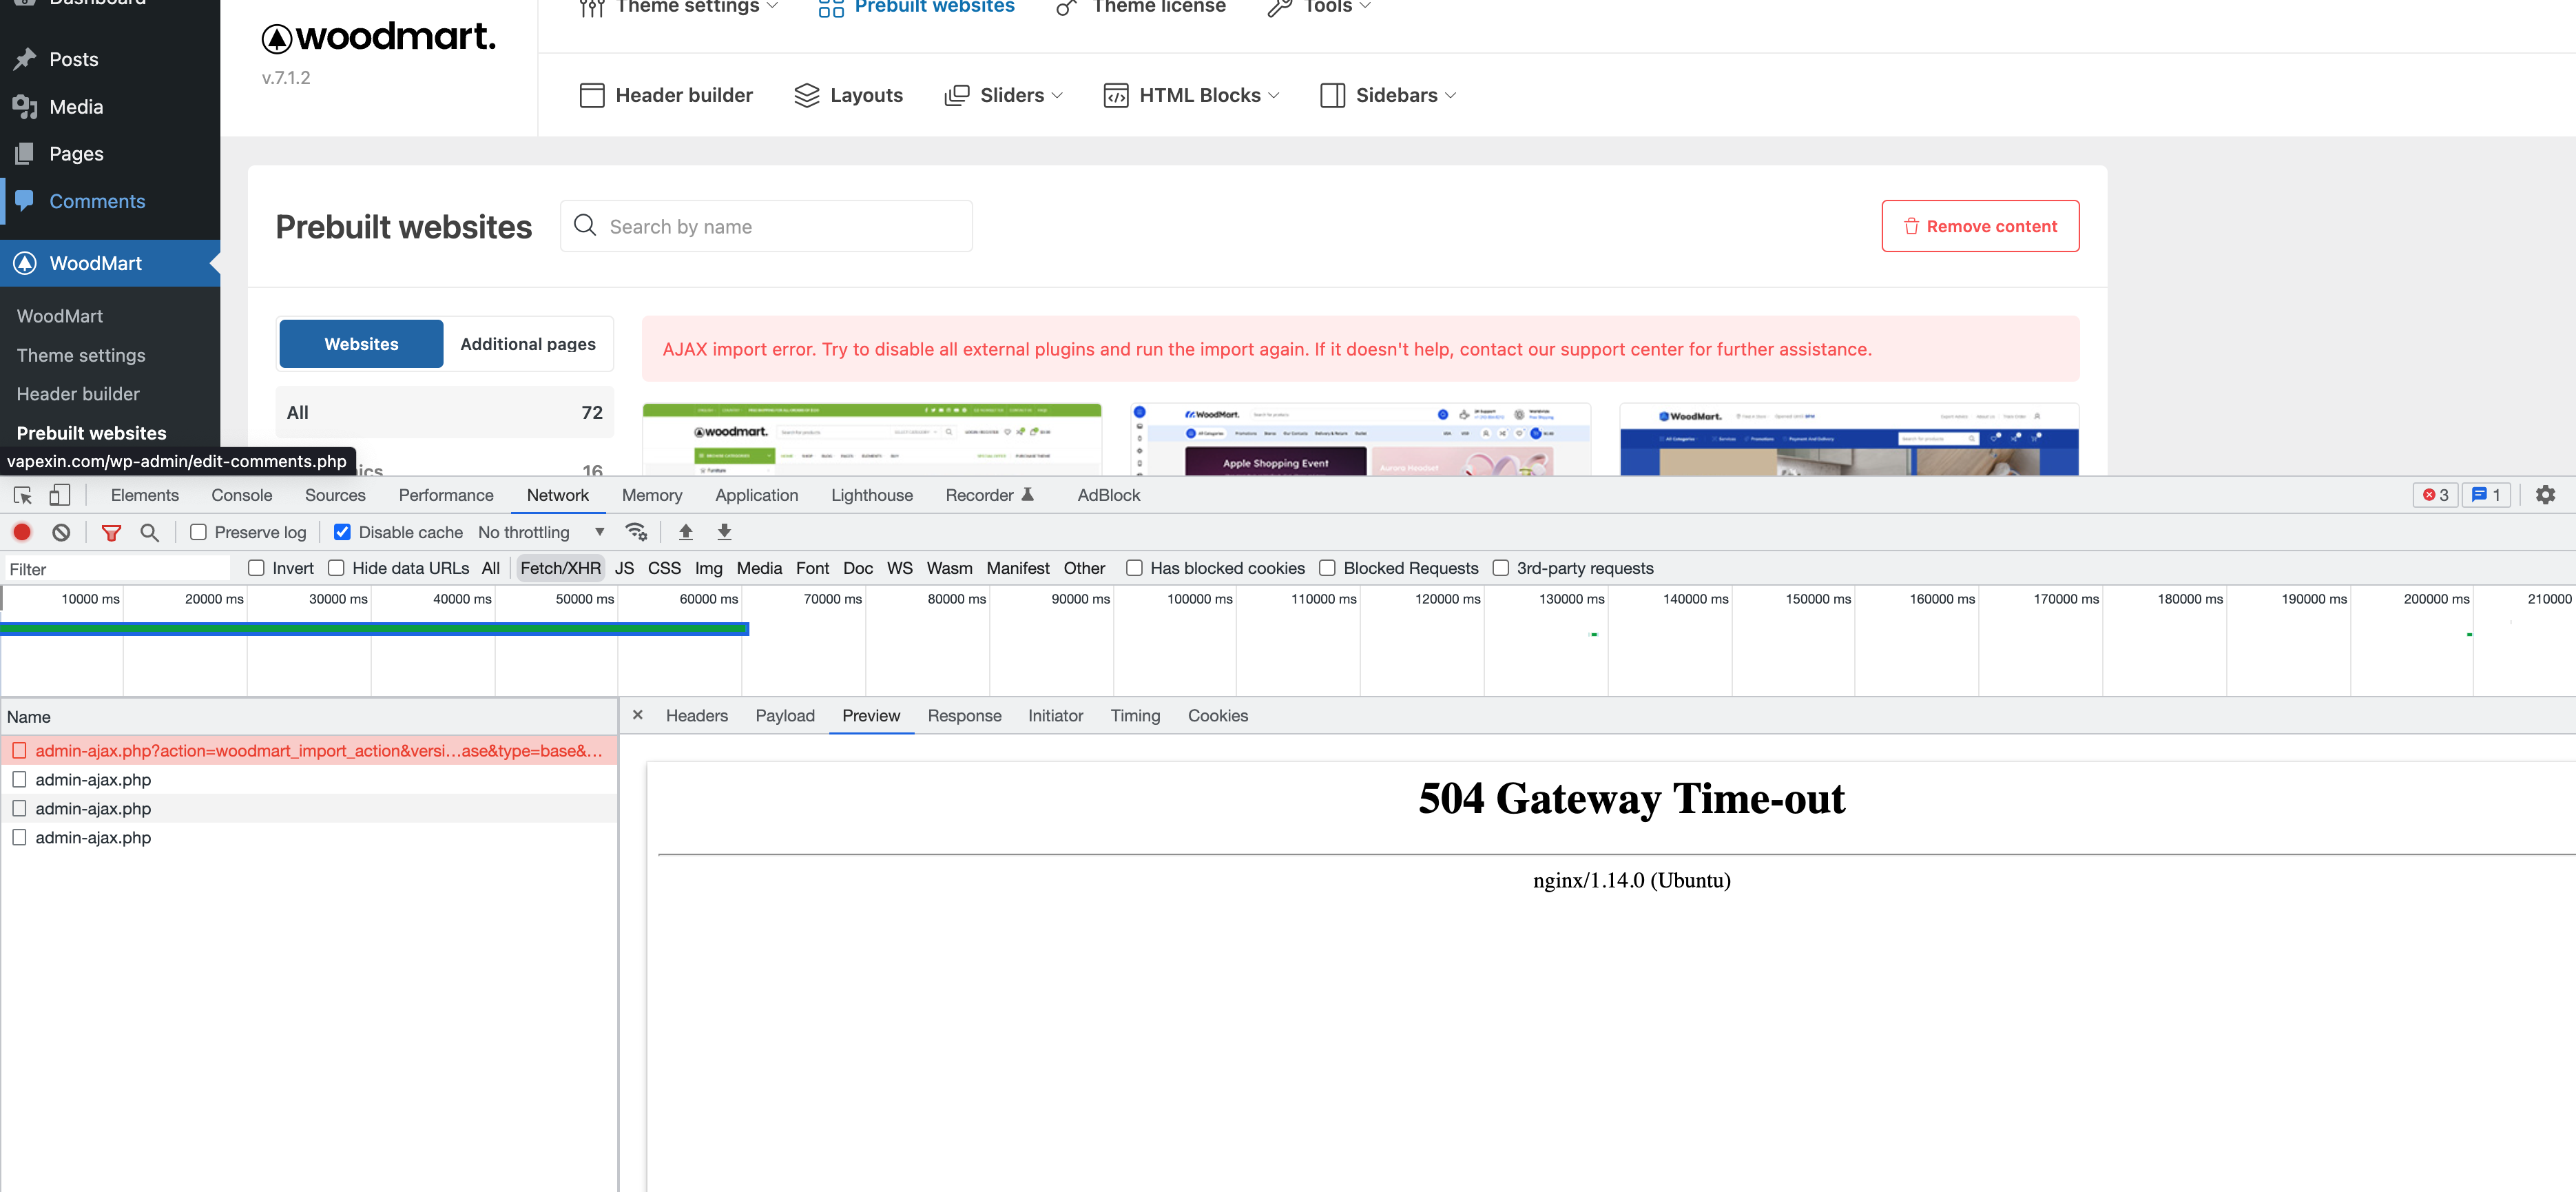Image resolution: width=2576 pixels, height=1192 pixels.
Task: Click the Additional pages button
Action: [x=527, y=344]
